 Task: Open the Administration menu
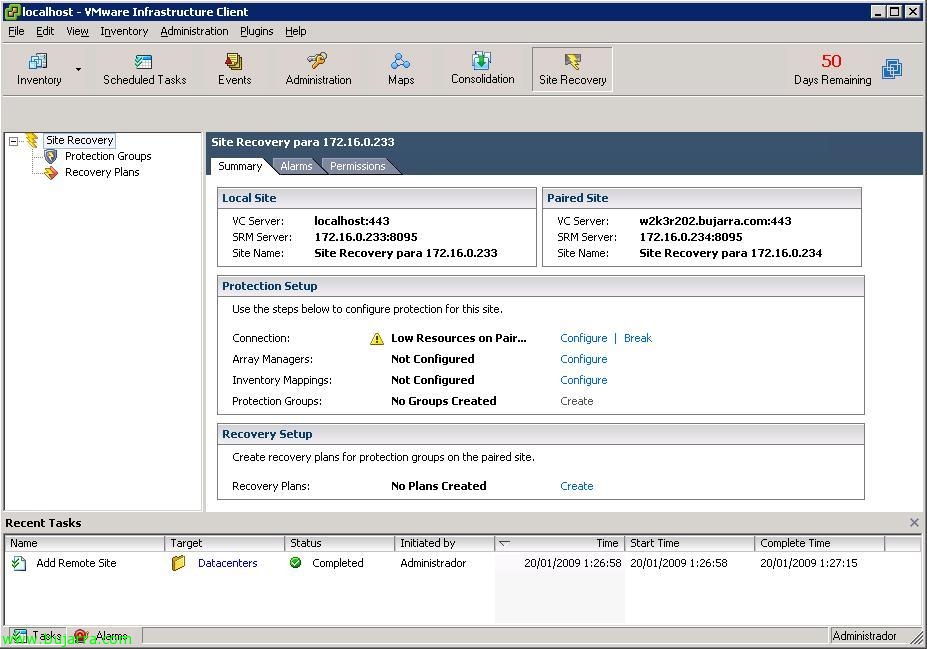point(194,31)
